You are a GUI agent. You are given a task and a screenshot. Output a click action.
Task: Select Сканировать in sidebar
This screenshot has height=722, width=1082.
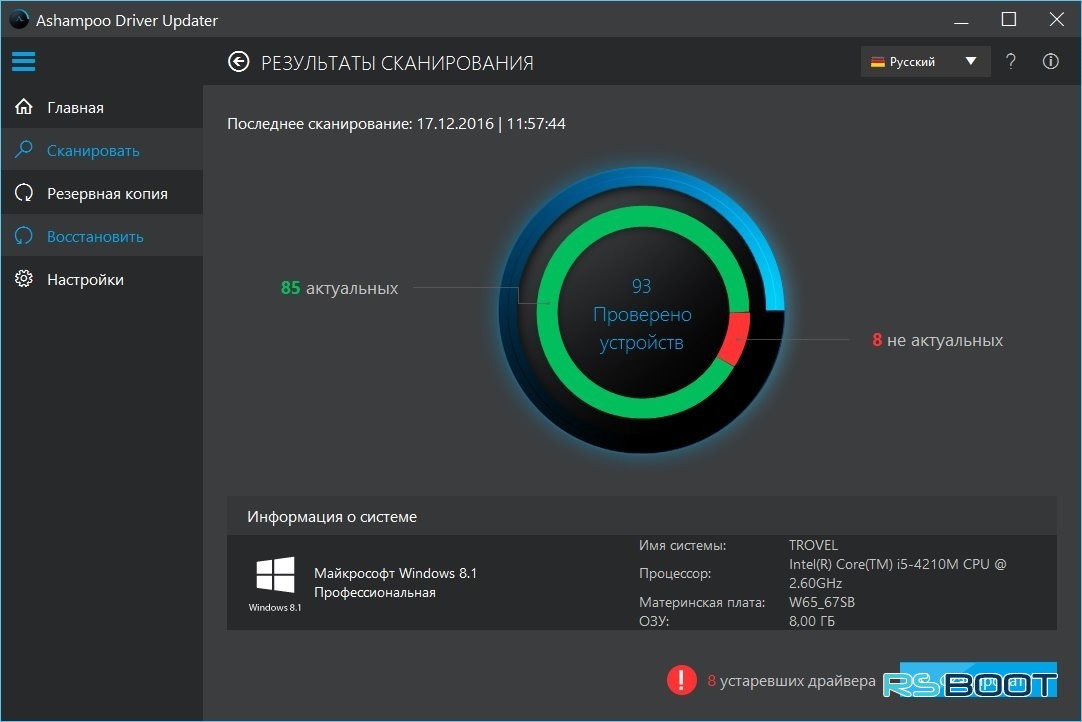coord(102,150)
